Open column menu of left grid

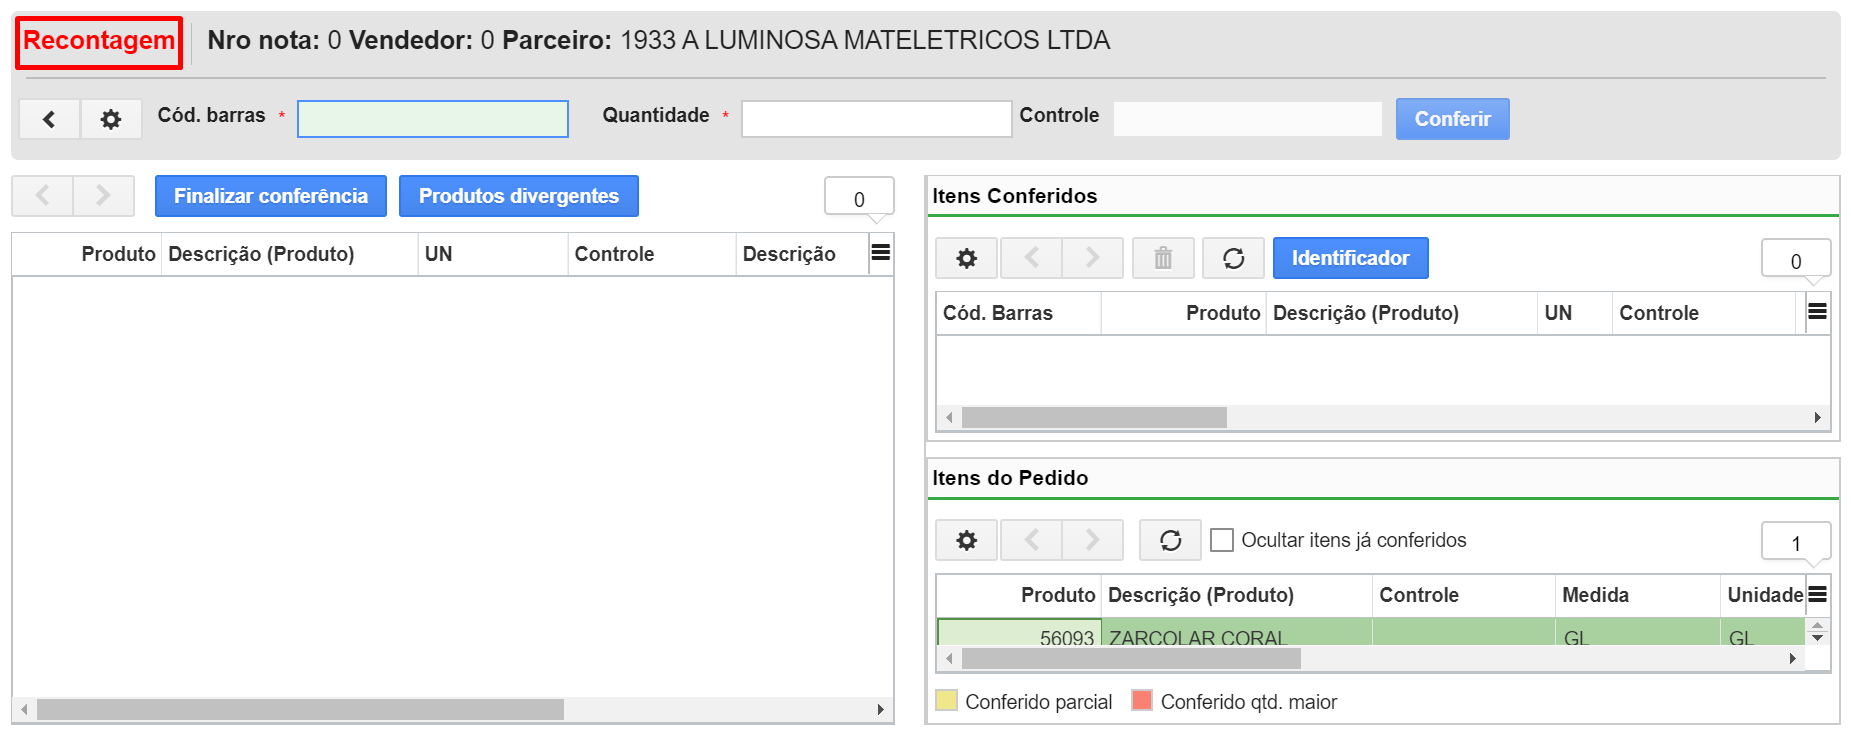pyautogui.click(x=880, y=253)
